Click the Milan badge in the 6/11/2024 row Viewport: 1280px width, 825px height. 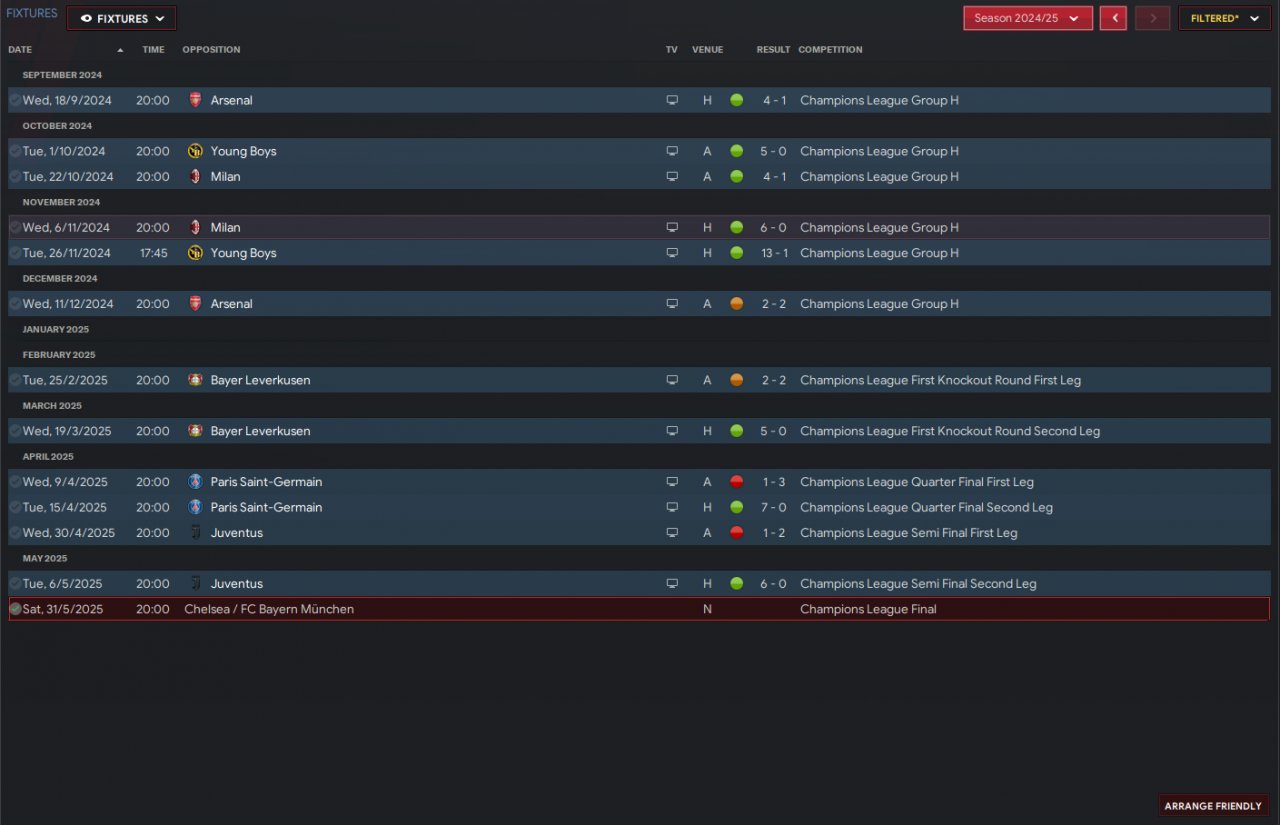(x=195, y=227)
